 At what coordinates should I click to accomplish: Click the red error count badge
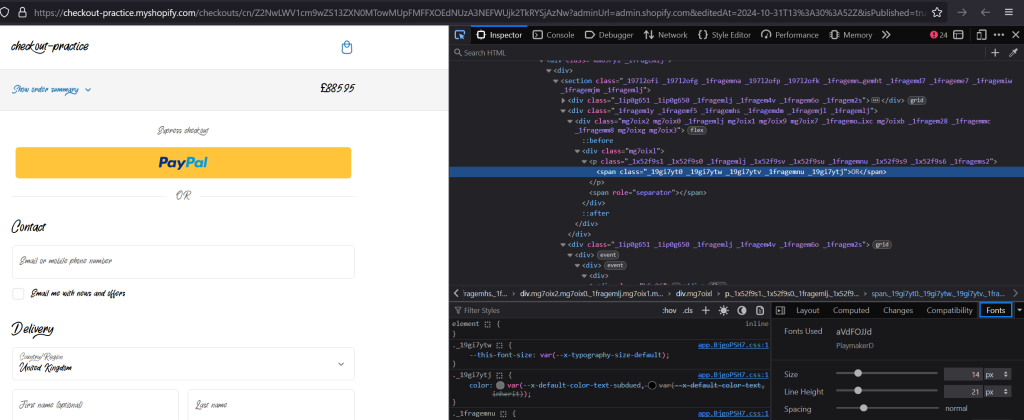point(939,34)
